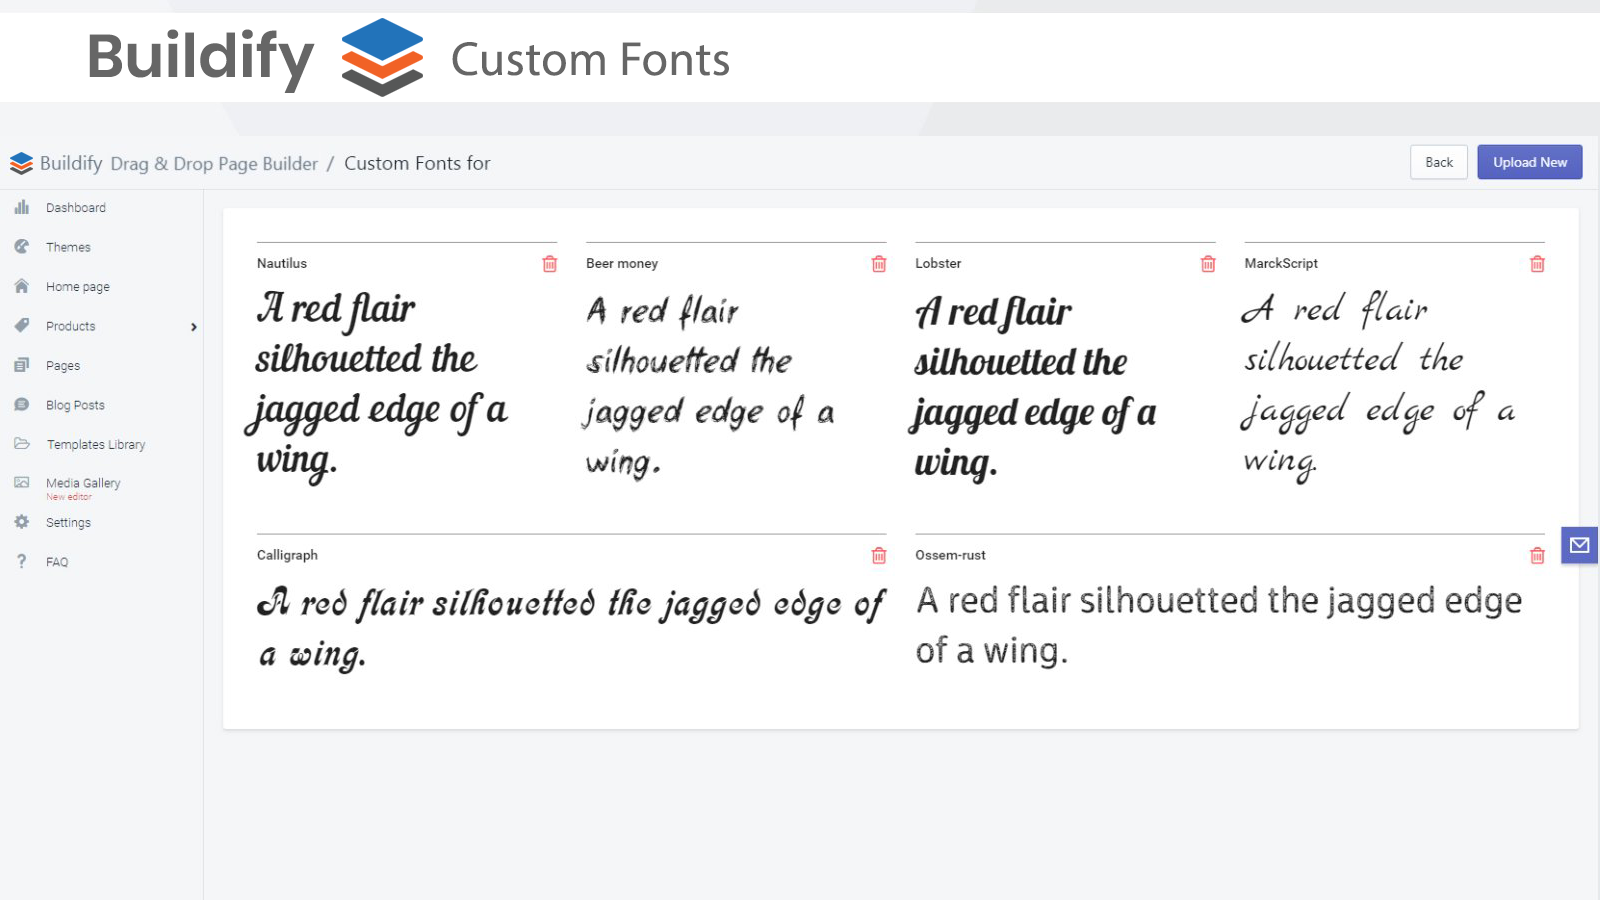The image size is (1600, 900).
Task: Click the Products tag icon
Action: (22, 325)
